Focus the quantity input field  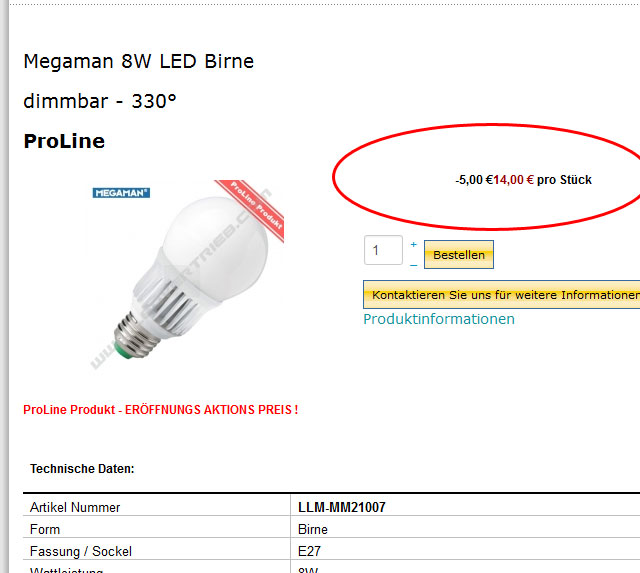(x=383, y=250)
